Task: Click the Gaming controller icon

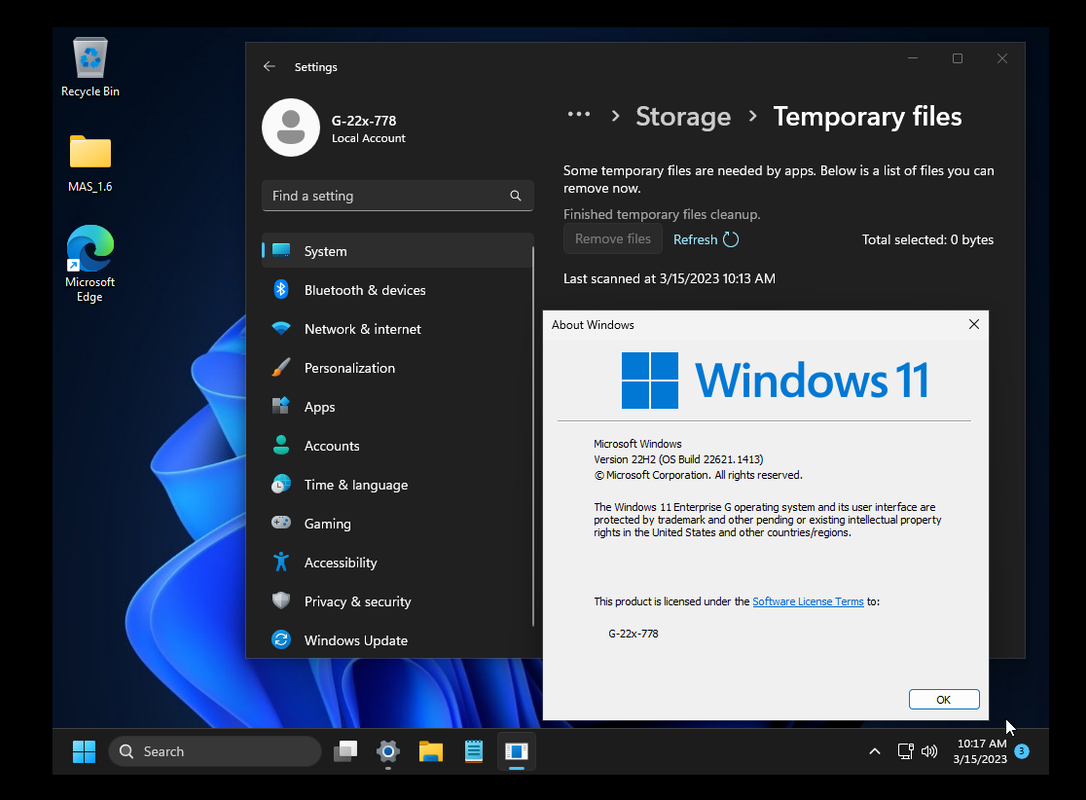Action: pos(281,523)
